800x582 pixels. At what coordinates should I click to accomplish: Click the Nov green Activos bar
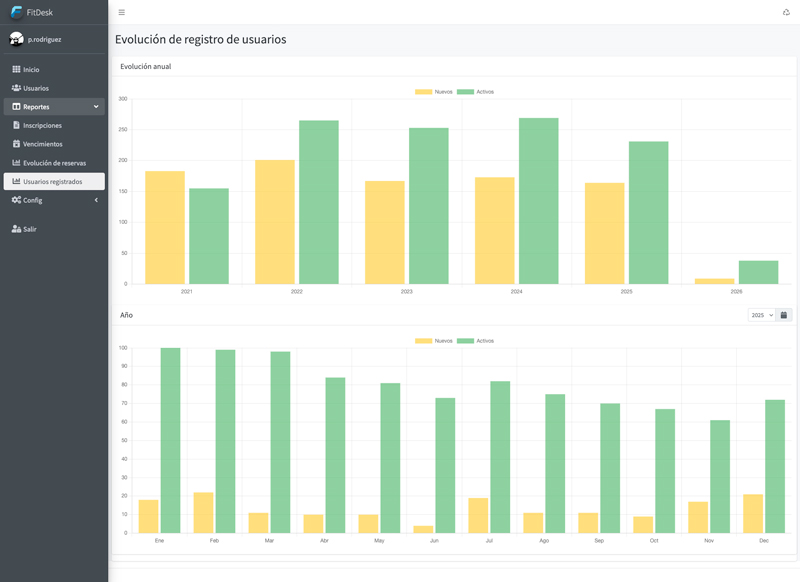[x=720, y=476]
